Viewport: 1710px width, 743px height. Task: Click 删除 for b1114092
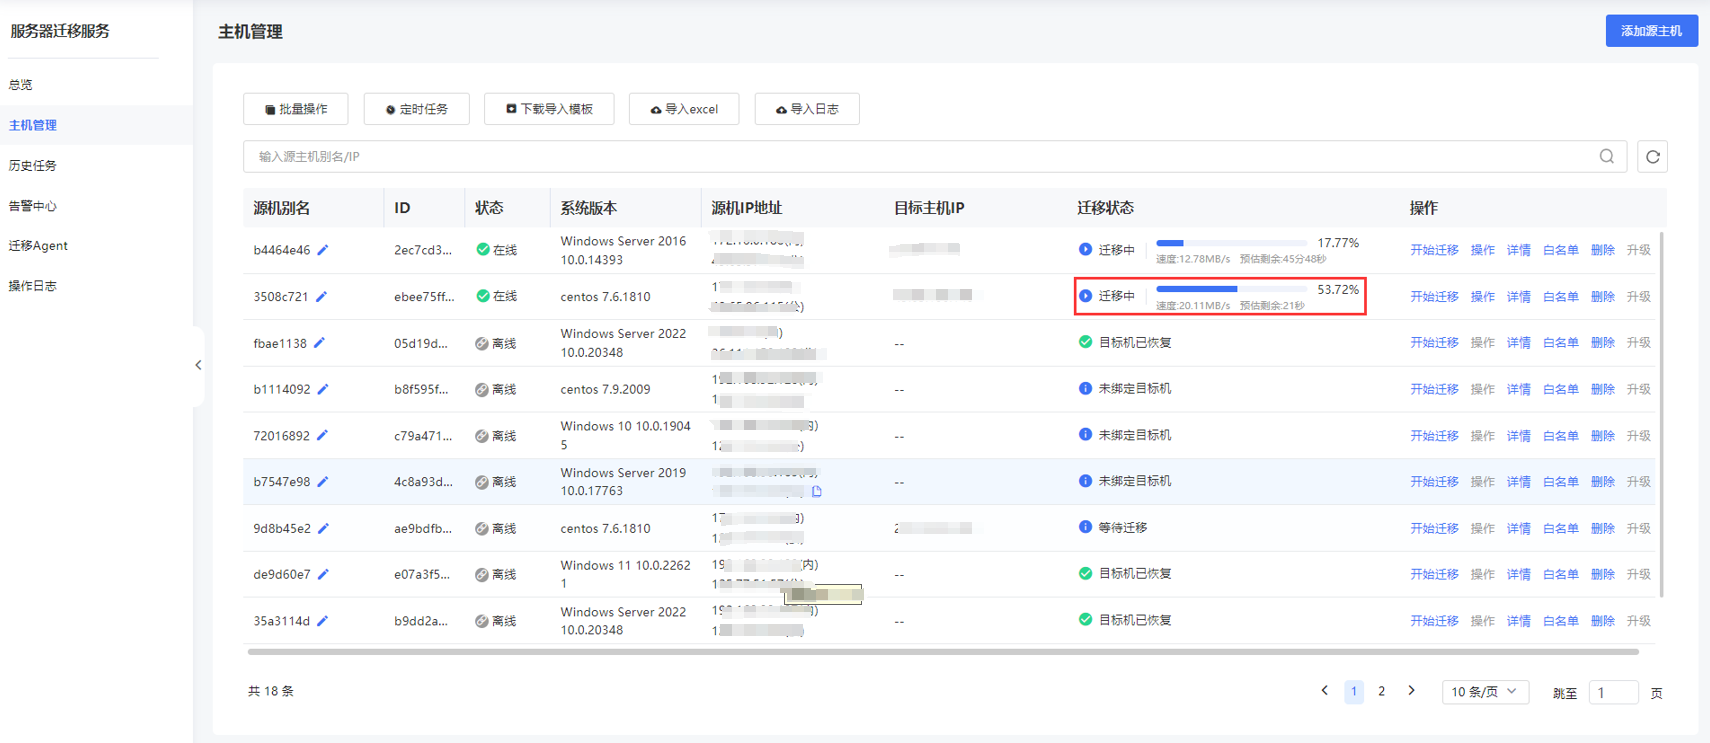click(1602, 389)
